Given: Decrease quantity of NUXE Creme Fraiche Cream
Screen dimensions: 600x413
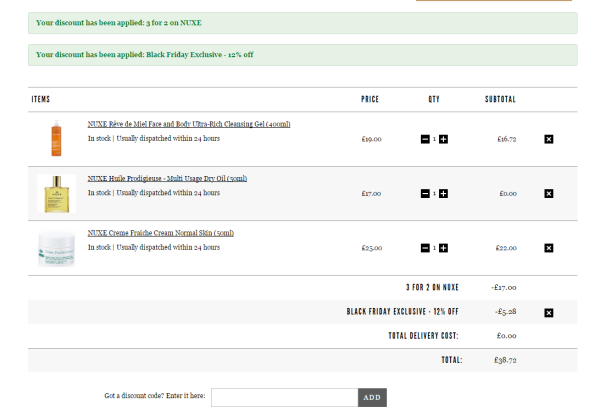Looking at the screenshot, I should pyautogui.click(x=425, y=248).
